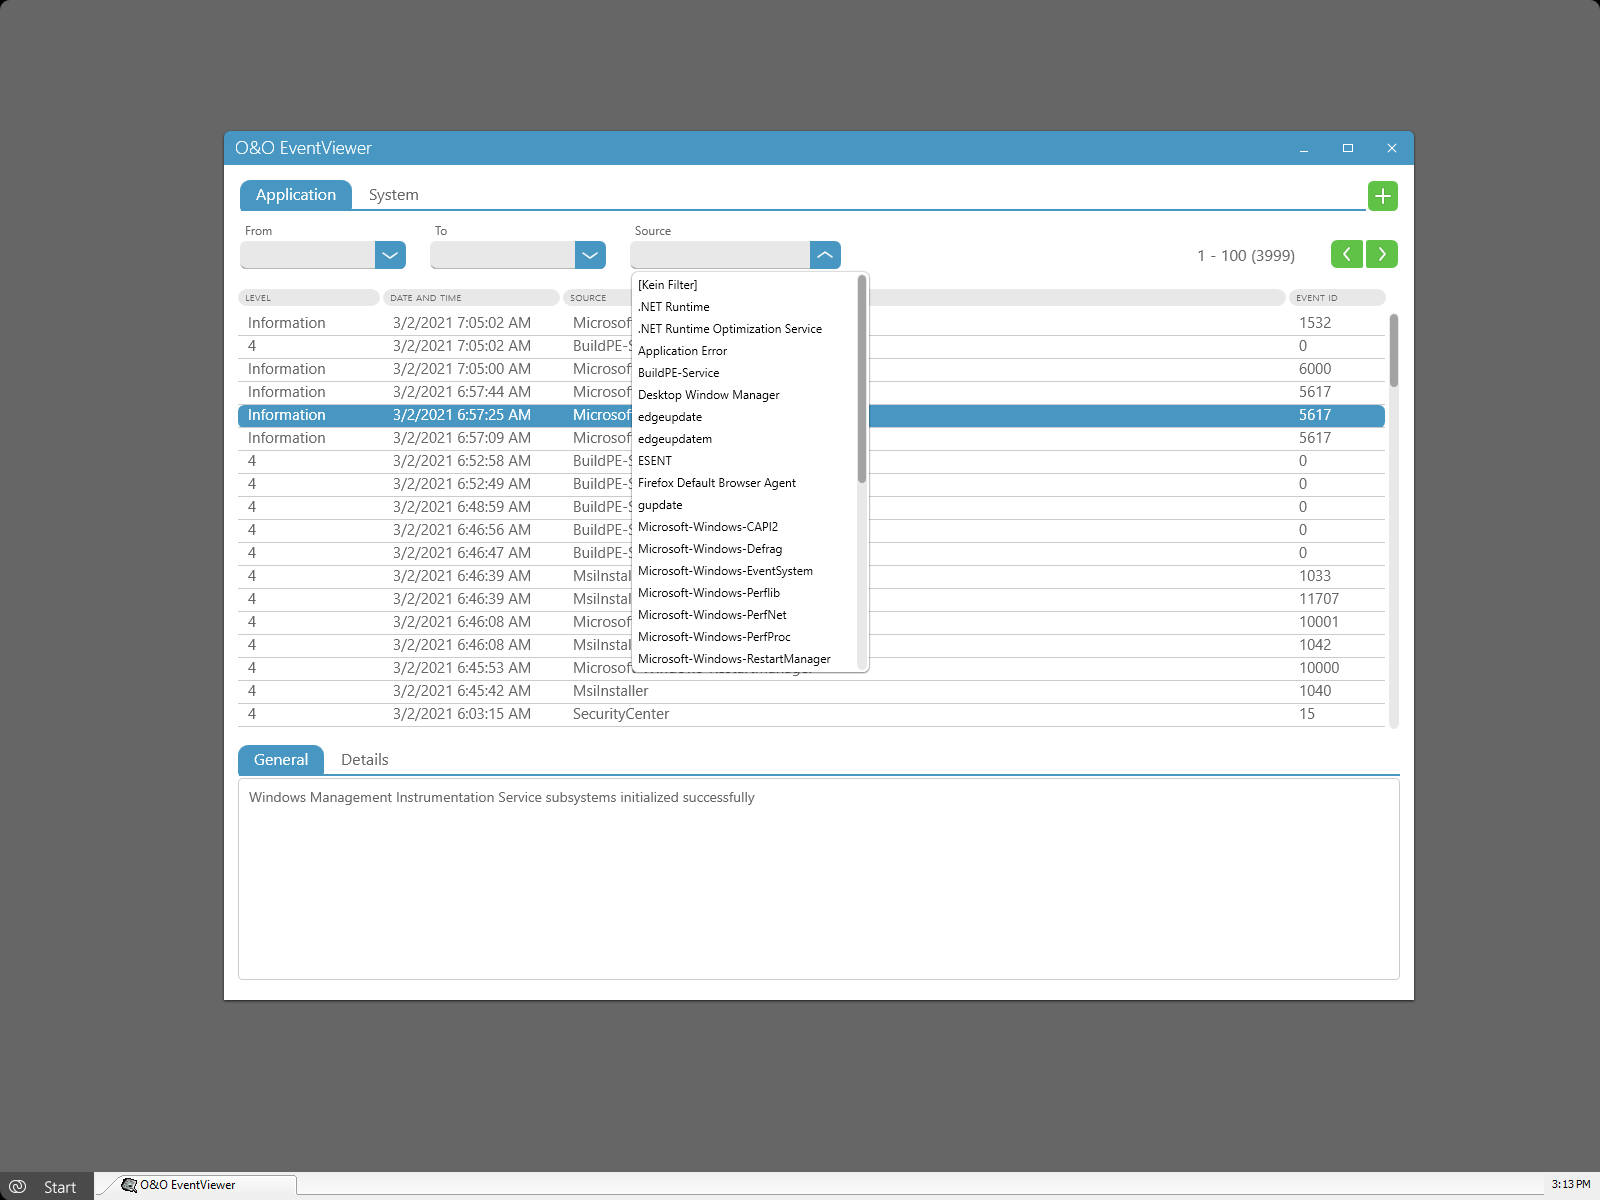Select the highlighted 6:57:25 AM event row
This screenshot has width=1600, height=1200.
(x=811, y=415)
